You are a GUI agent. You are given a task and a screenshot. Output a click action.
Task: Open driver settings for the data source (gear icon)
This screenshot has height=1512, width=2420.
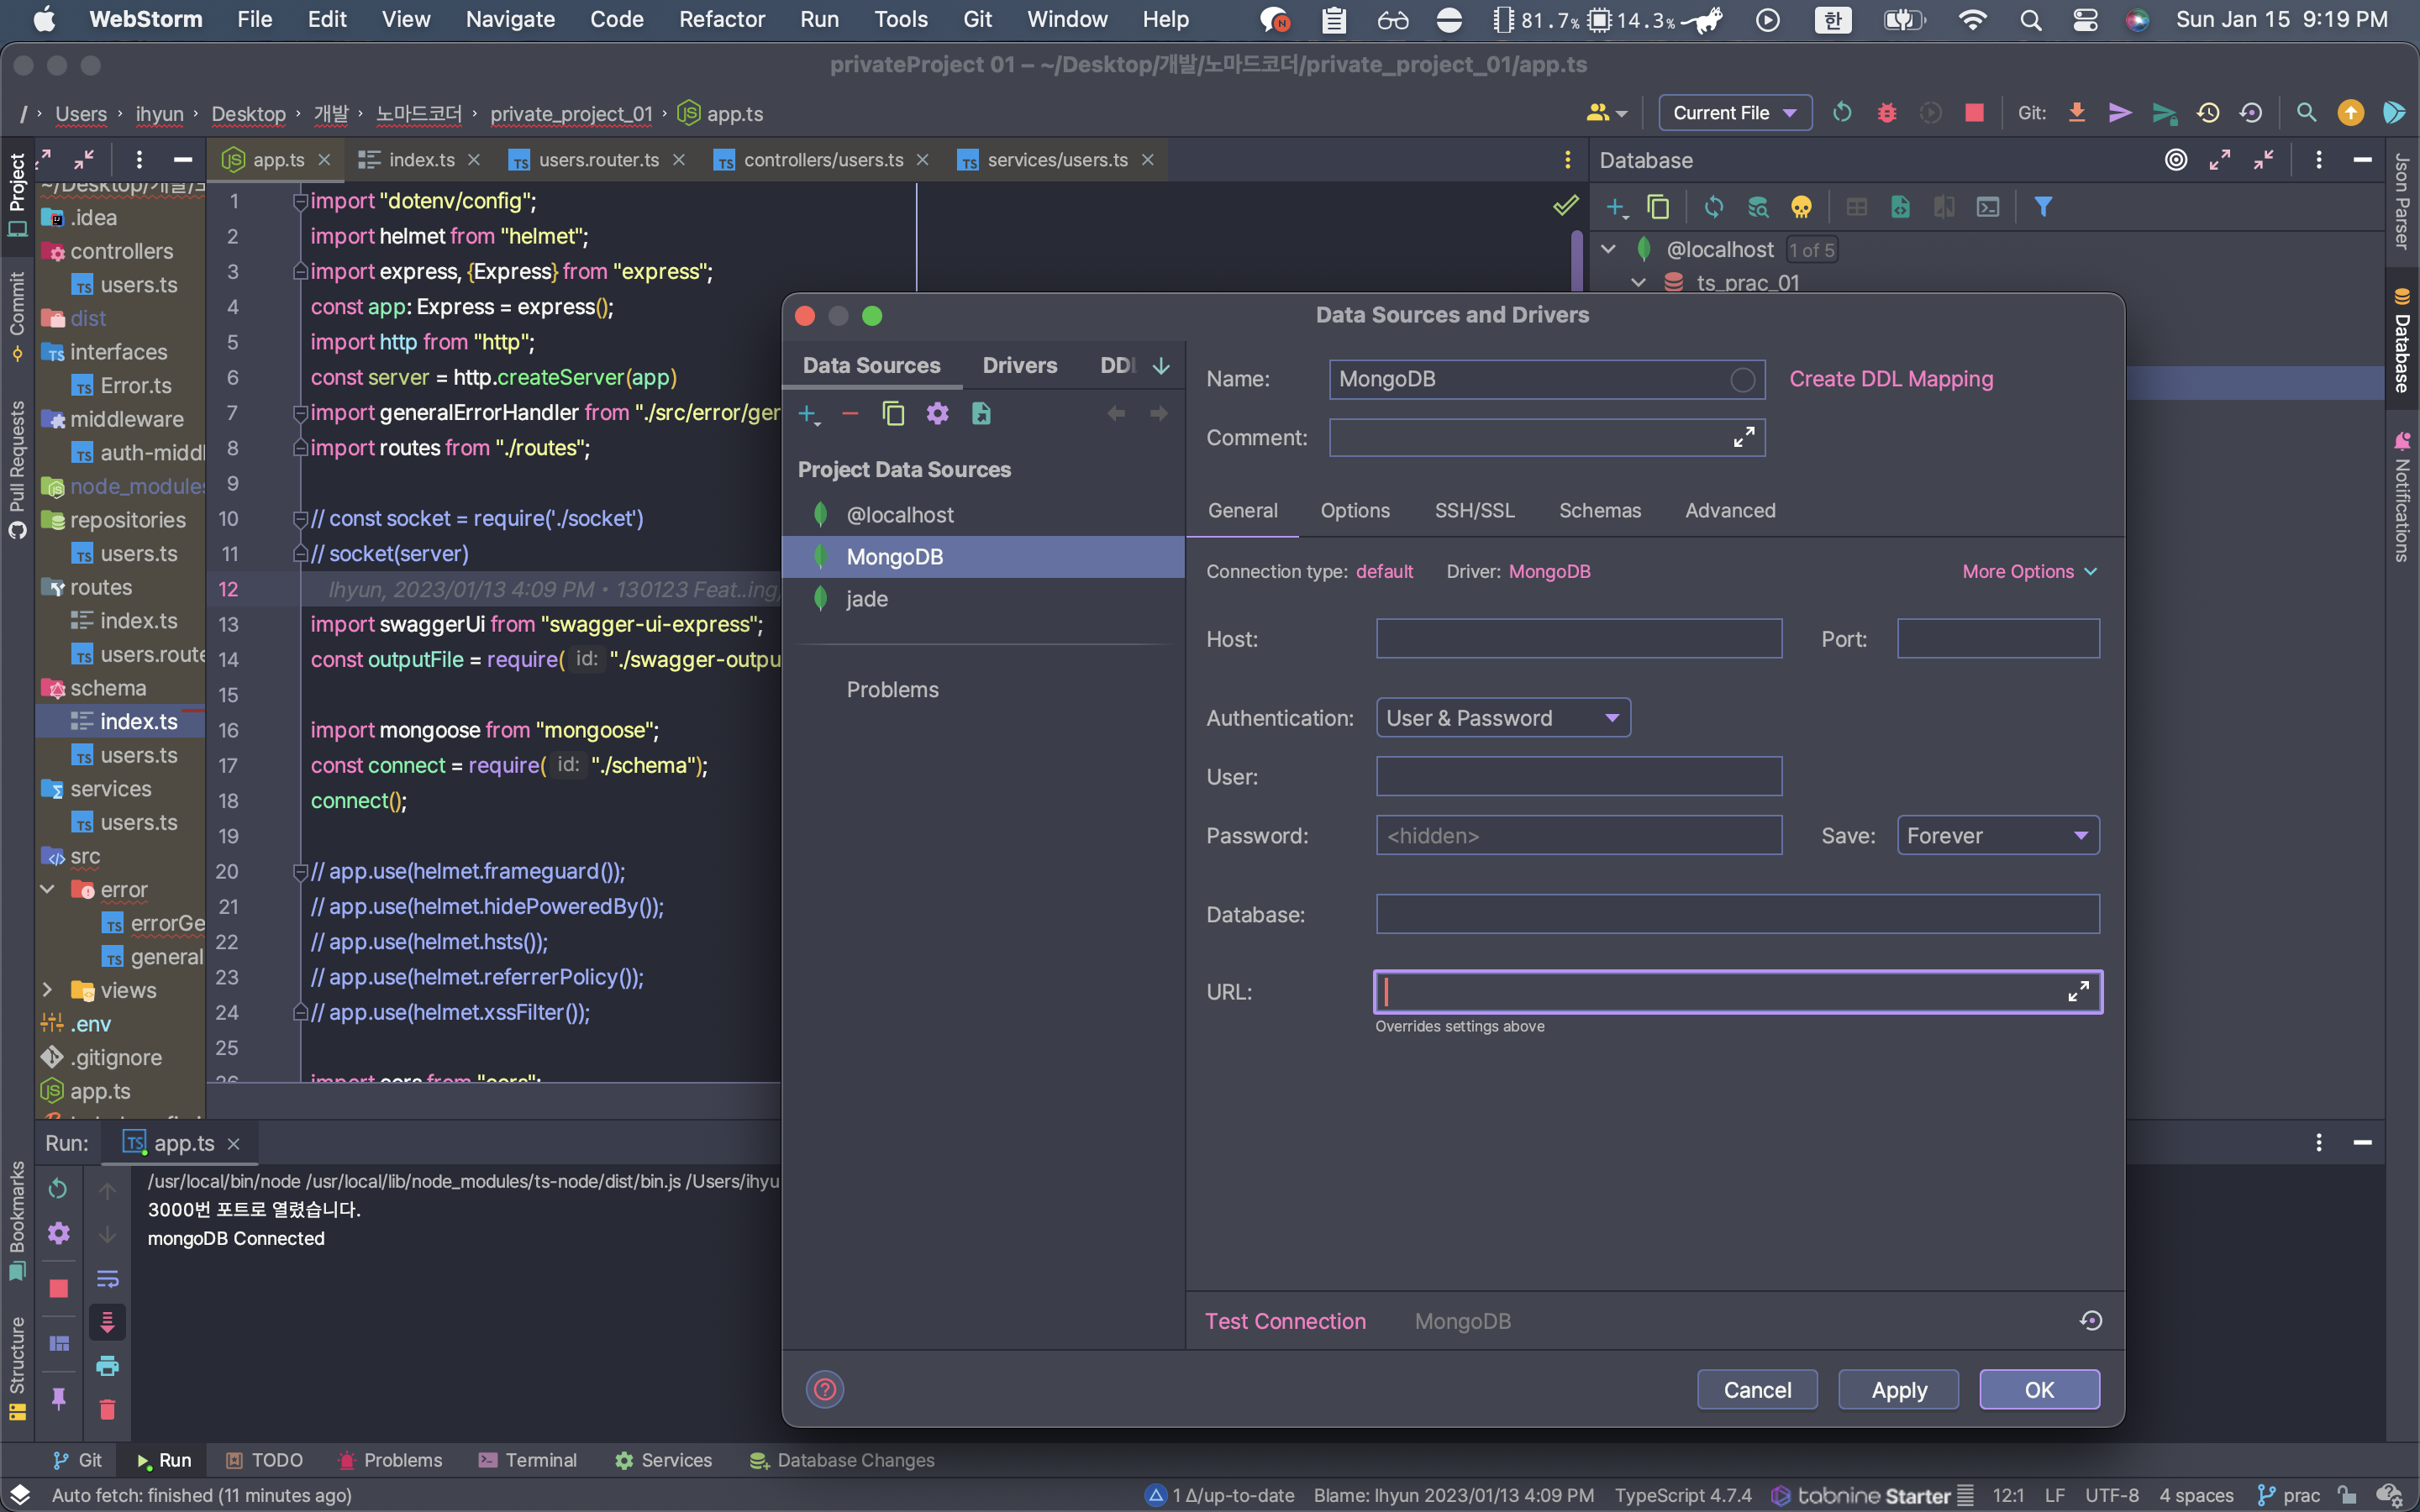[x=937, y=414]
